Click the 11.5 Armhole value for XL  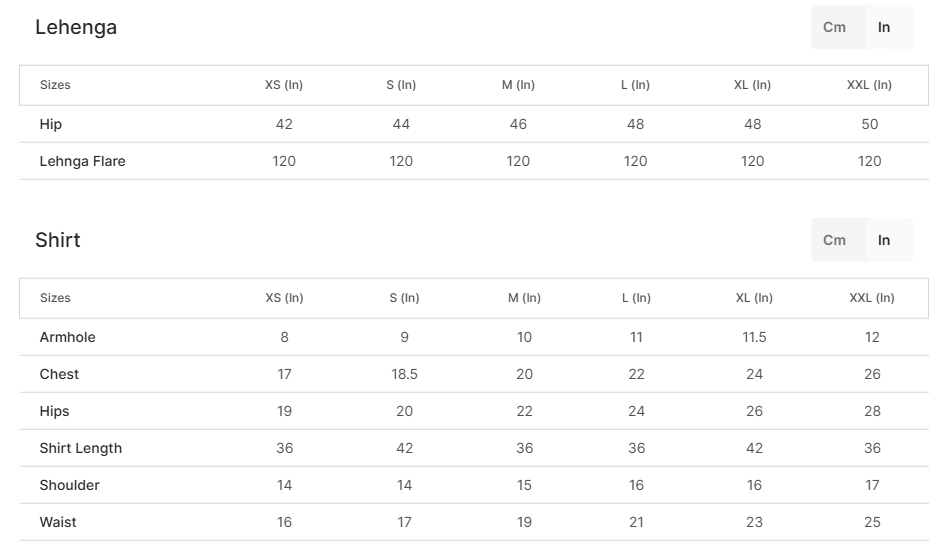(x=754, y=337)
